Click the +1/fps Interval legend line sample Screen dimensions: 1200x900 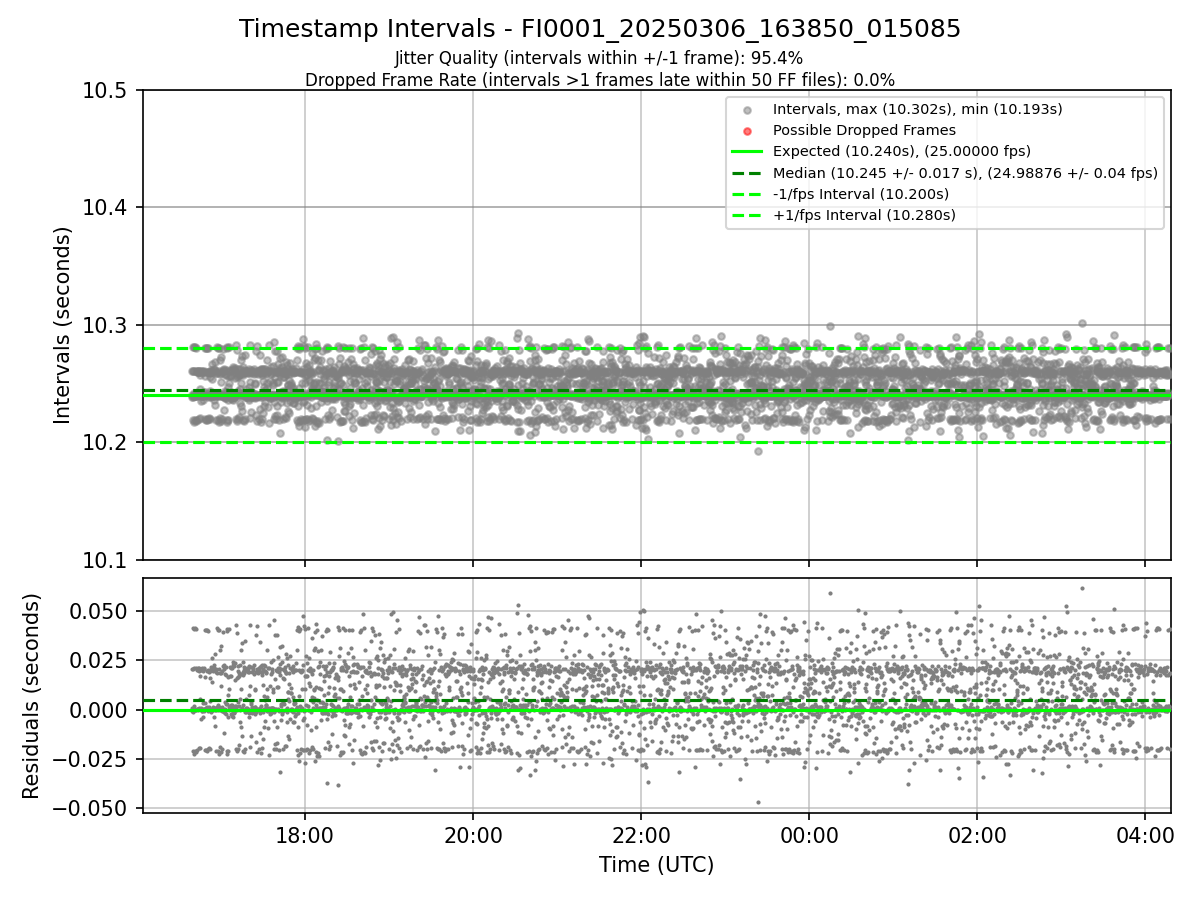(747, 215)
